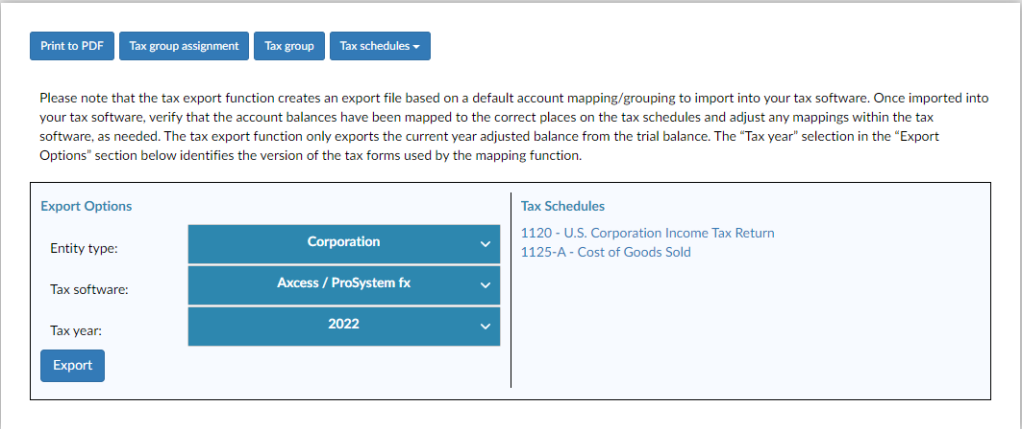
Task: Click the chevron arrow in 2022 dropdown
Action: tap(485, 326)
